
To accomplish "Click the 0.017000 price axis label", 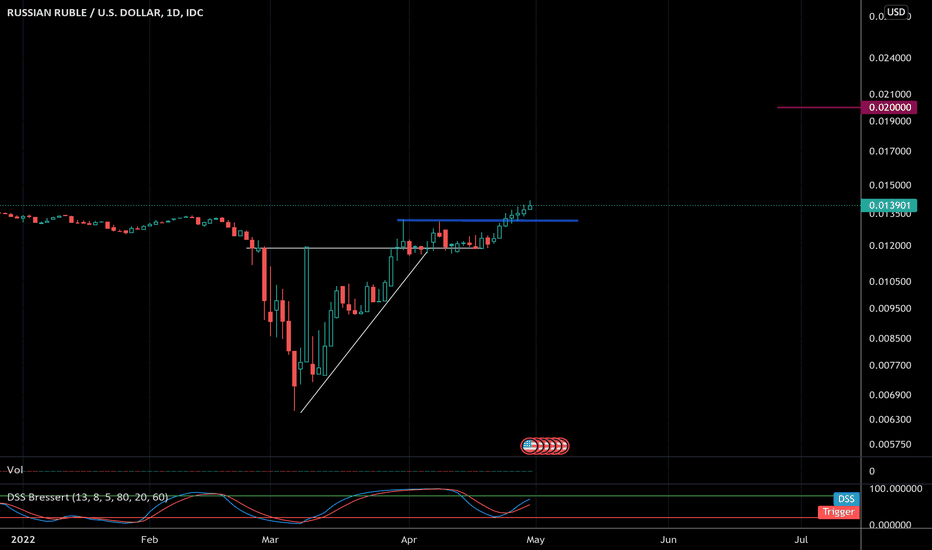I will tap(890, 151).
